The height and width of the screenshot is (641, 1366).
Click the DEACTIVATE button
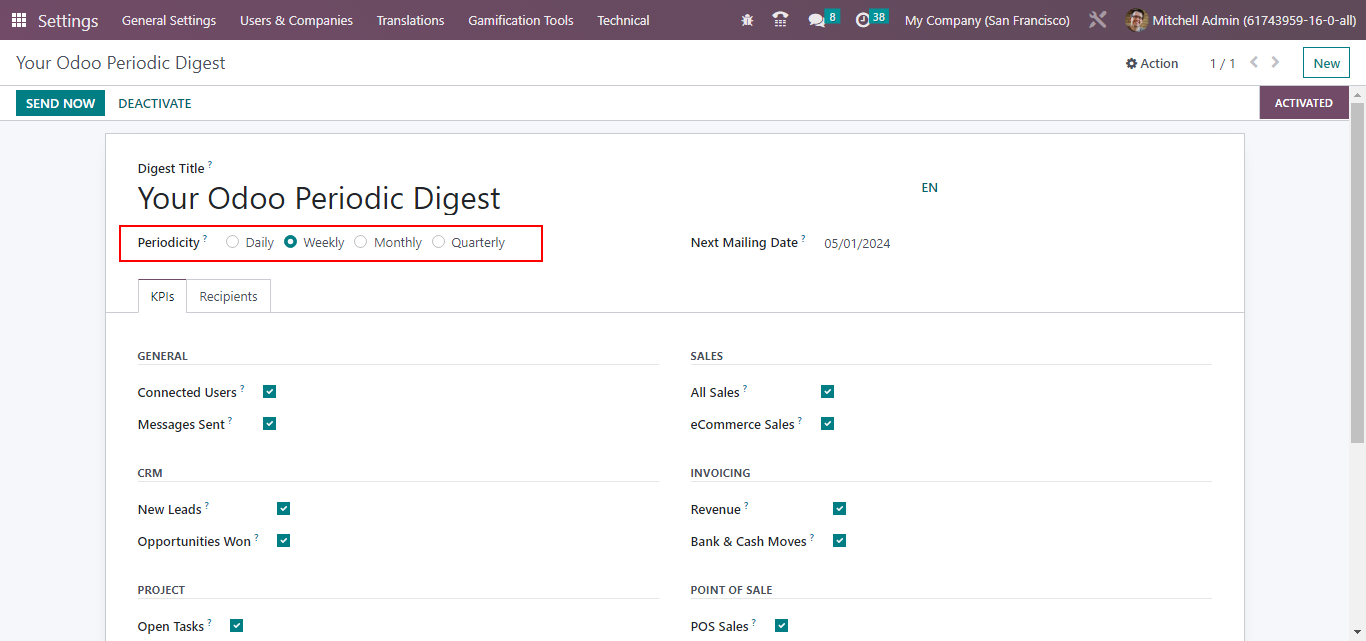155,103
